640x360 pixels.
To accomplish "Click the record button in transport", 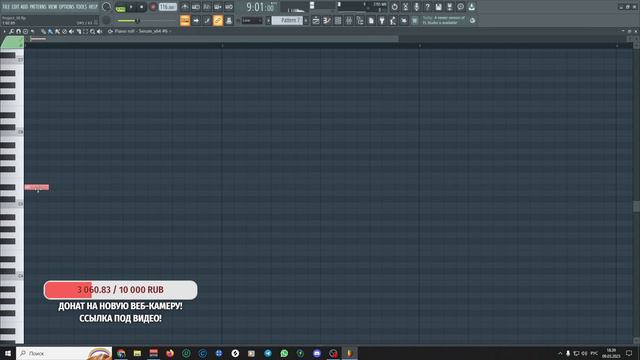I will coord(153,7).
